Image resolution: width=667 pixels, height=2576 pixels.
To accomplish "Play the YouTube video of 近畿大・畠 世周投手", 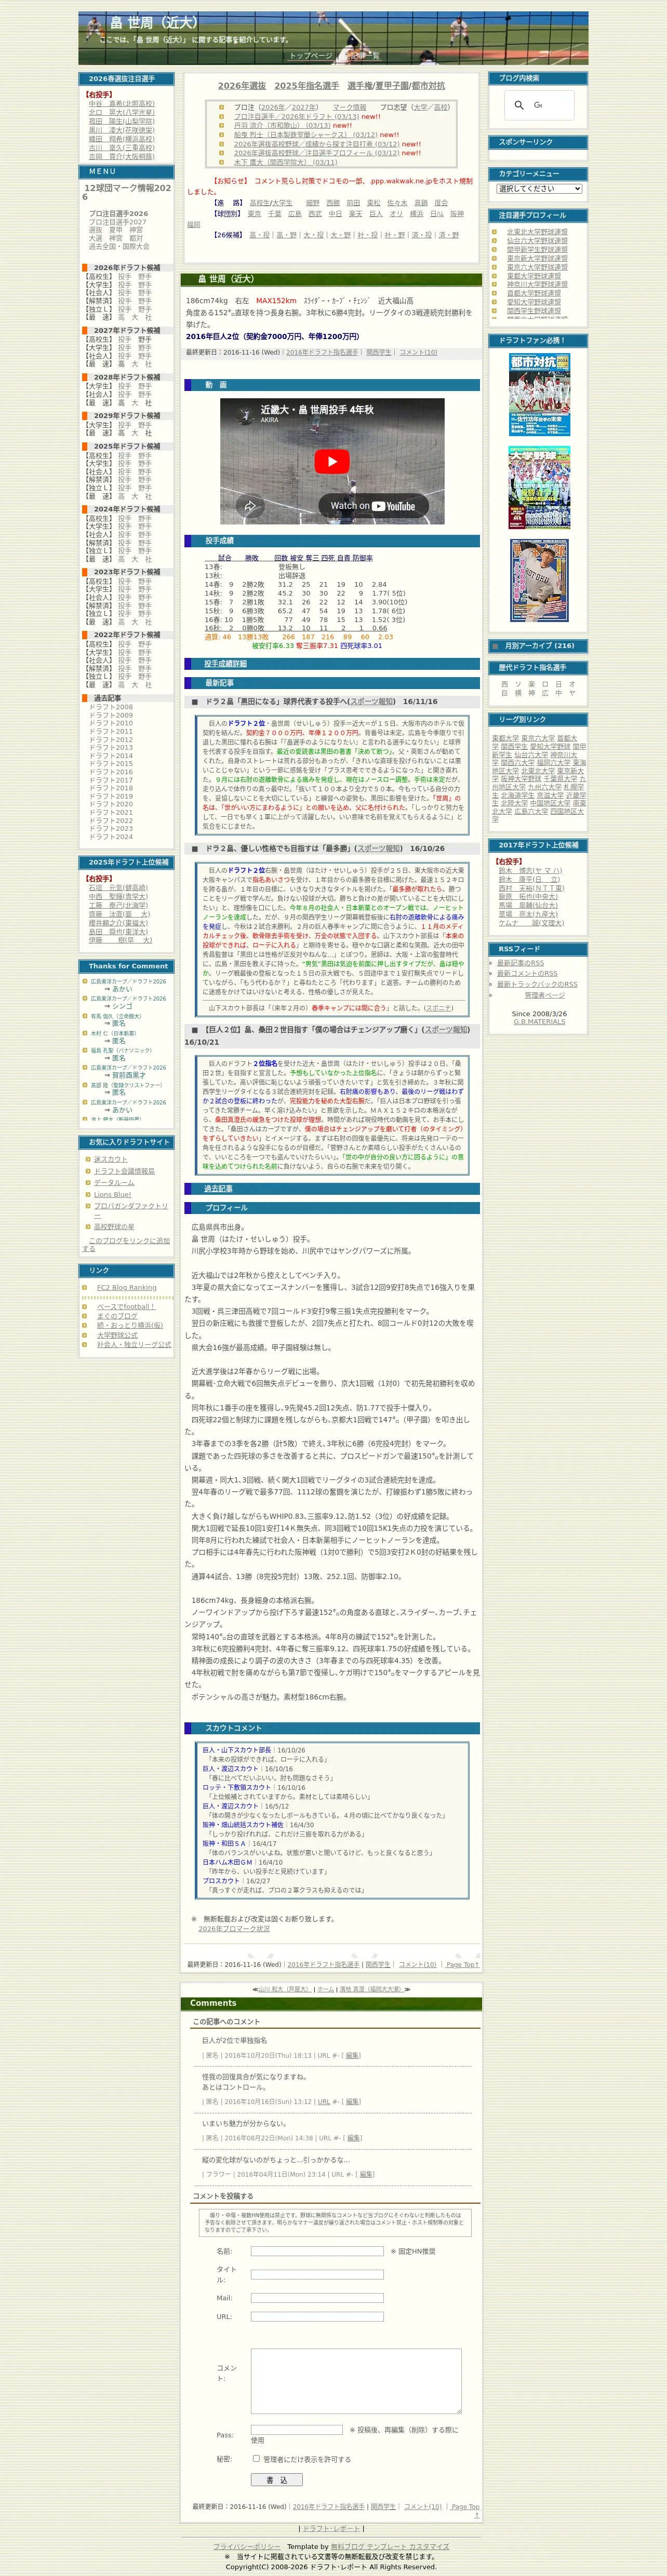I will 332,461.
